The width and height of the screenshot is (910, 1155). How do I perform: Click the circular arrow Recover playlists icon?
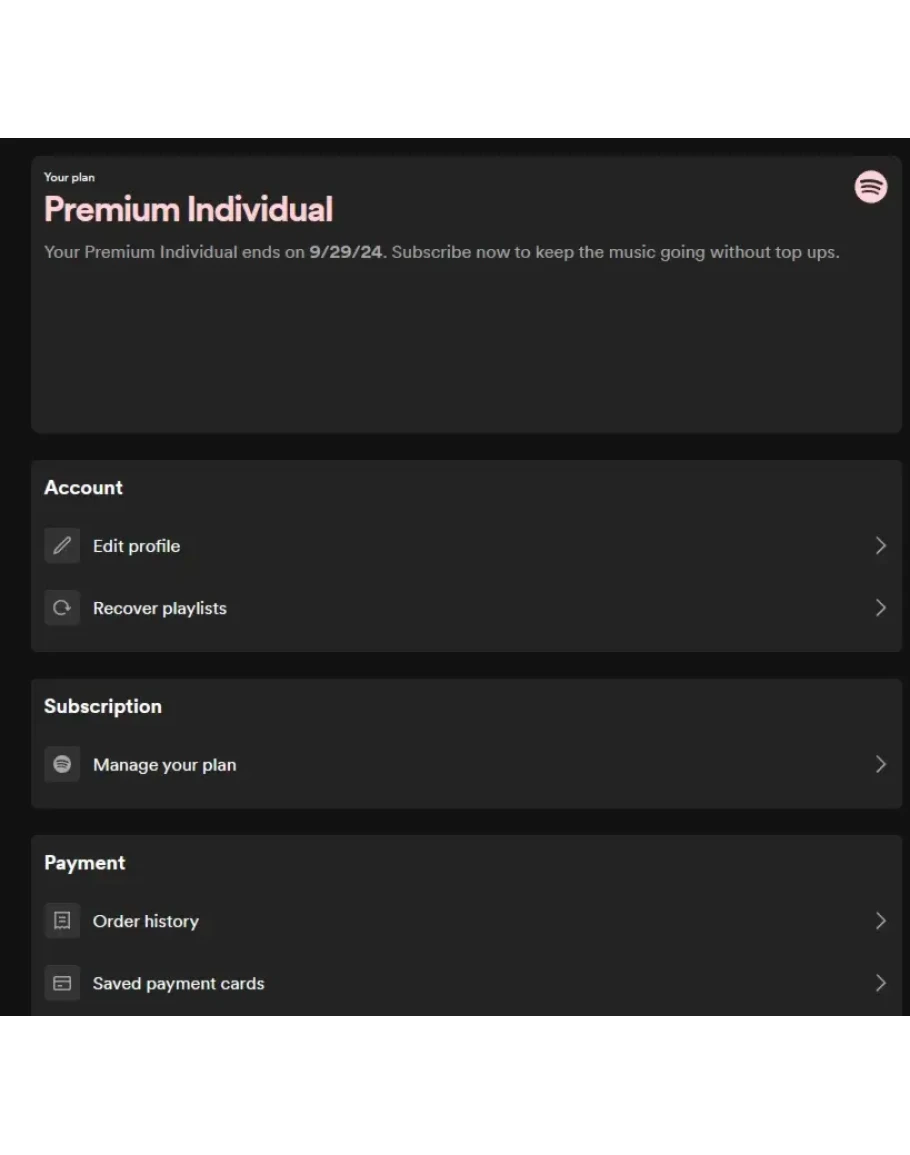click(x=62, y=608)
